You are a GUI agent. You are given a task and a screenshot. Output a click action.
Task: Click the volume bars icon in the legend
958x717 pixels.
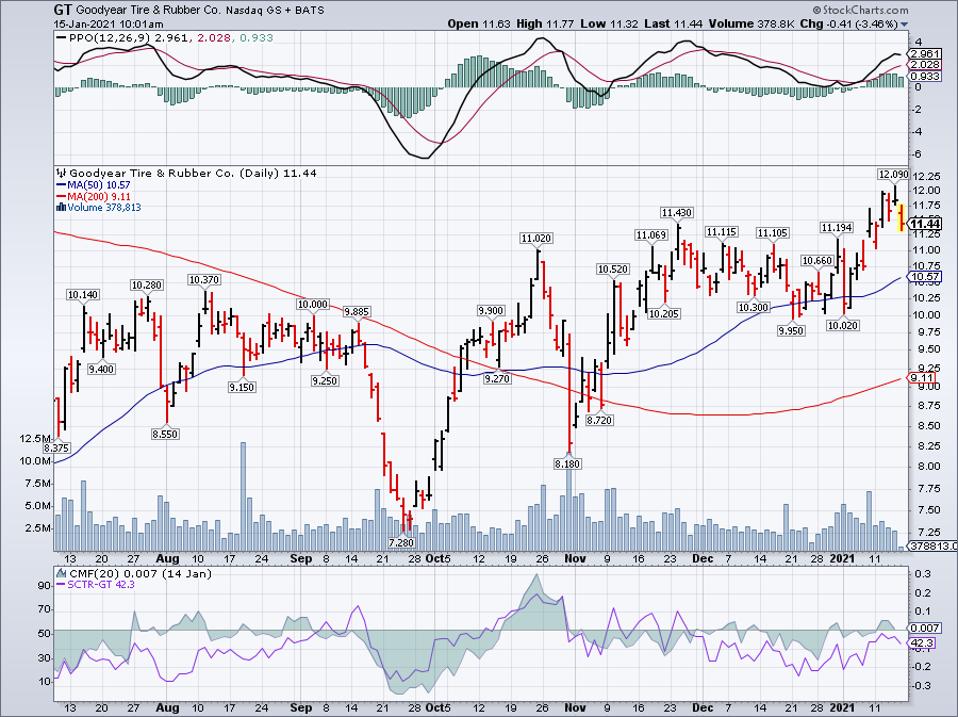click(x=60, y=207)
